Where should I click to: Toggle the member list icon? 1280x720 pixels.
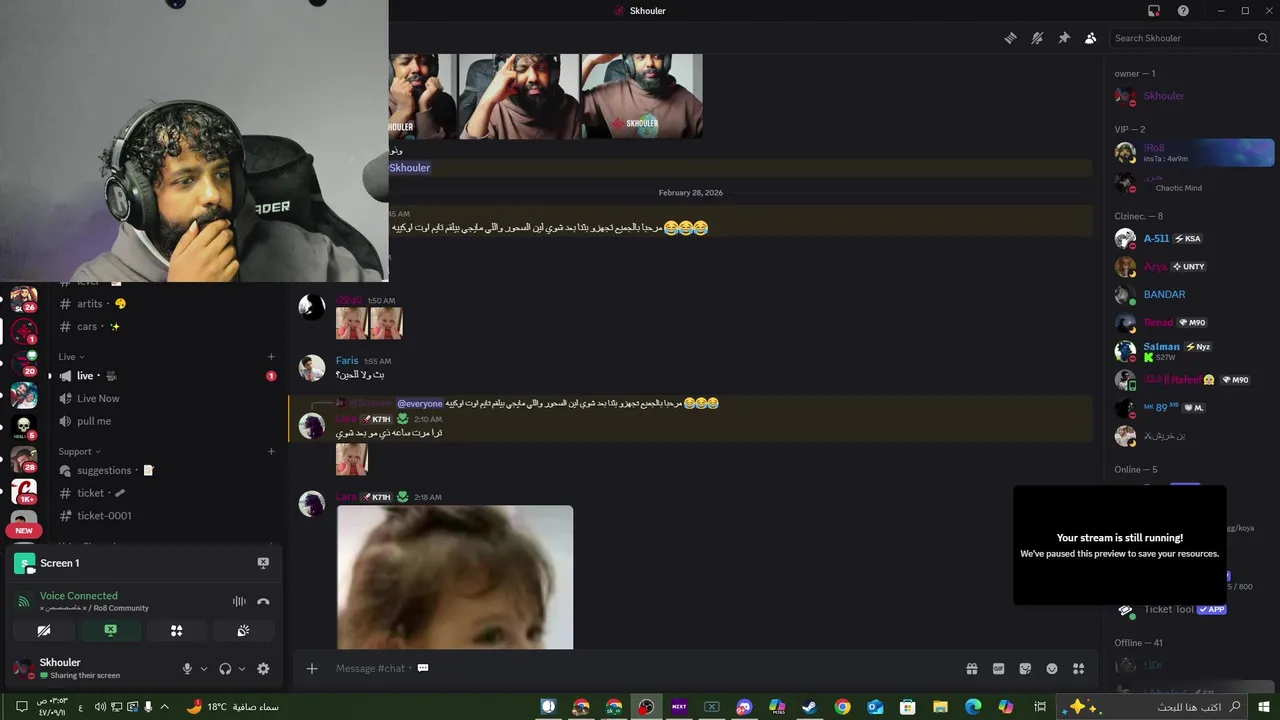point(1090,38)
